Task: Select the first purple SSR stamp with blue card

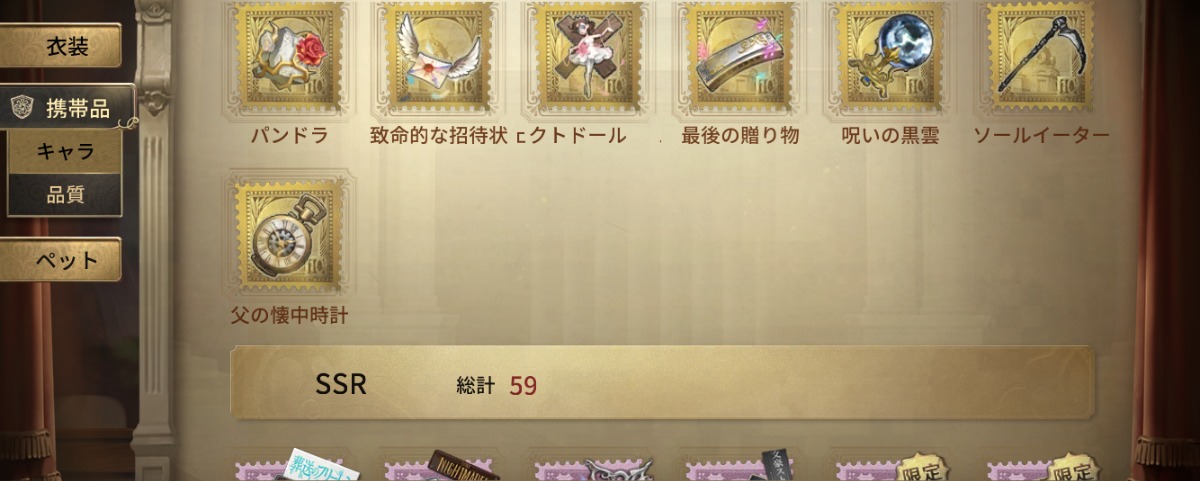Action: pyautogui.click(x=289, y=468)
